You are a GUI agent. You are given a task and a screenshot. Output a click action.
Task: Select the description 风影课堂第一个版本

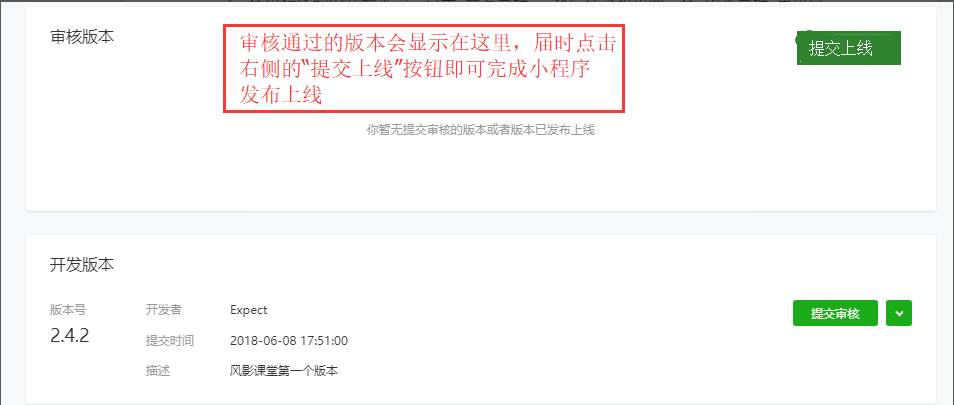pos(284,371)
